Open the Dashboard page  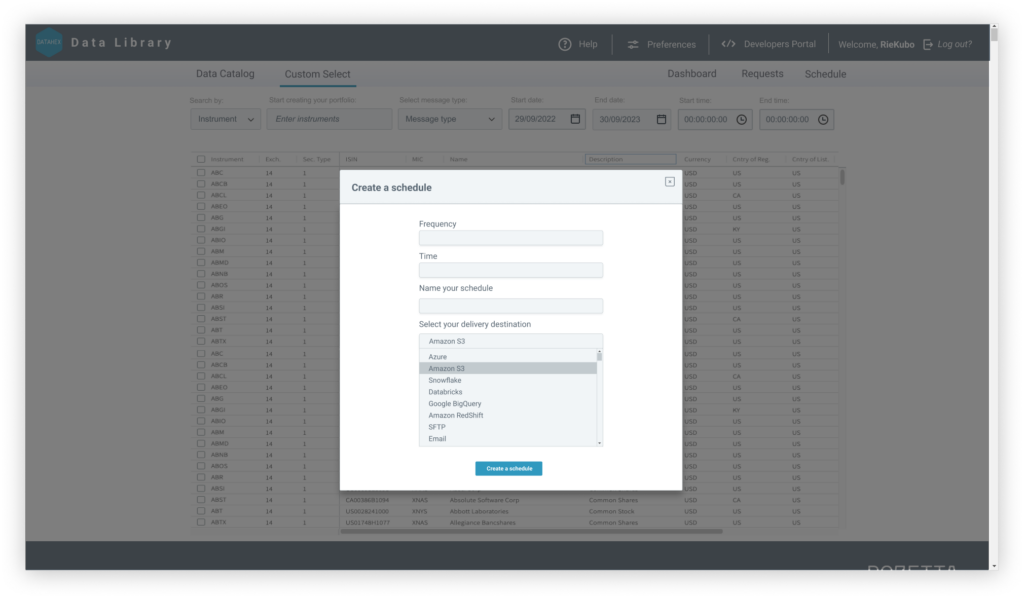tap(694, 73)
